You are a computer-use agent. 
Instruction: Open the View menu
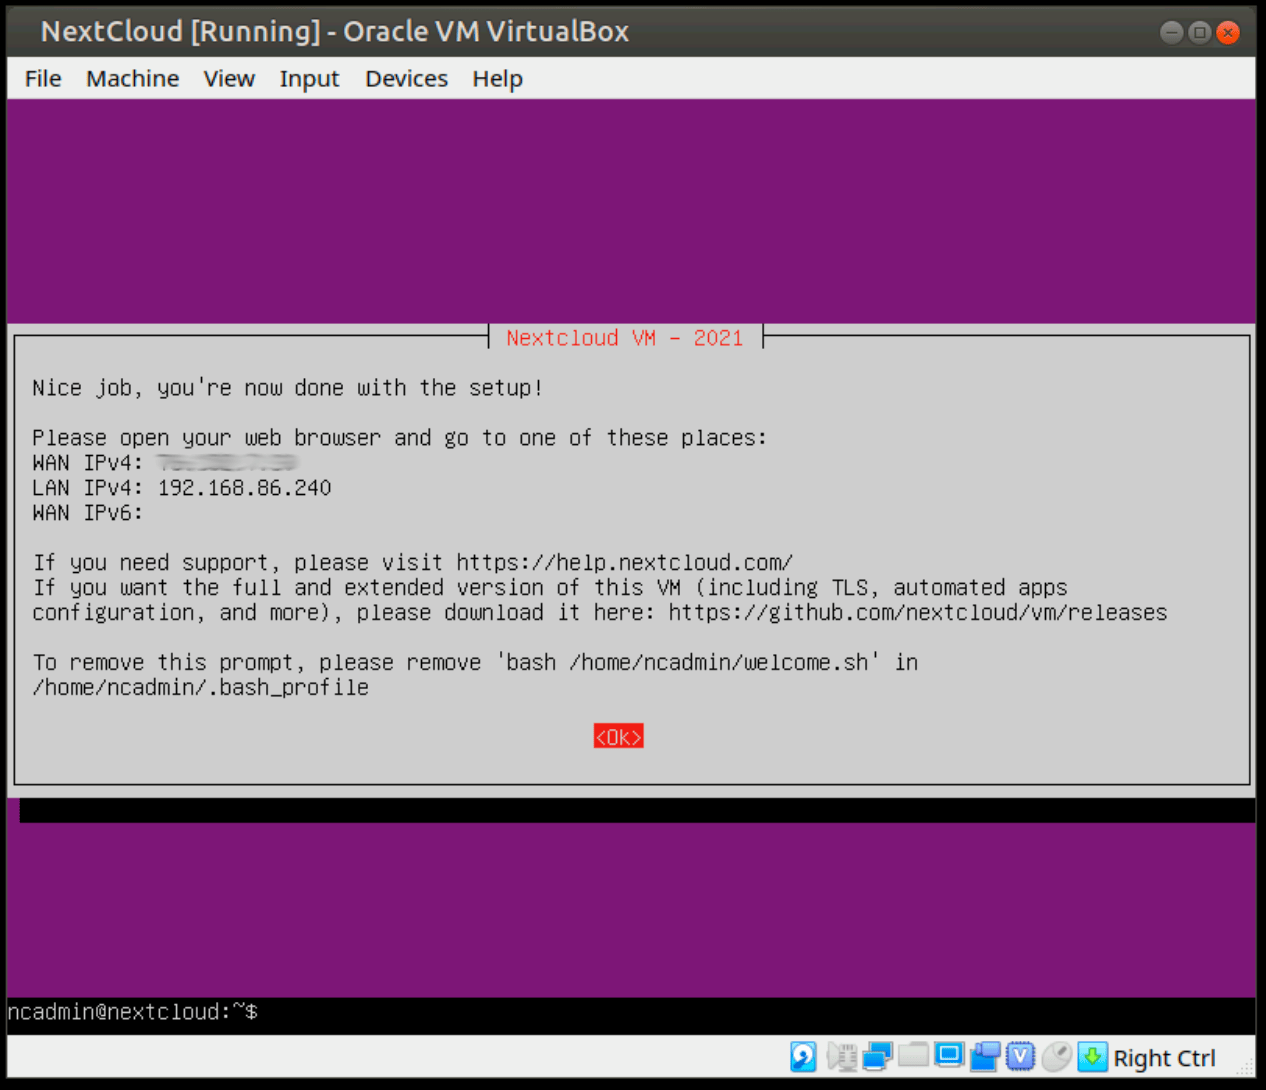pyautogui.click(x=229, y=79)
